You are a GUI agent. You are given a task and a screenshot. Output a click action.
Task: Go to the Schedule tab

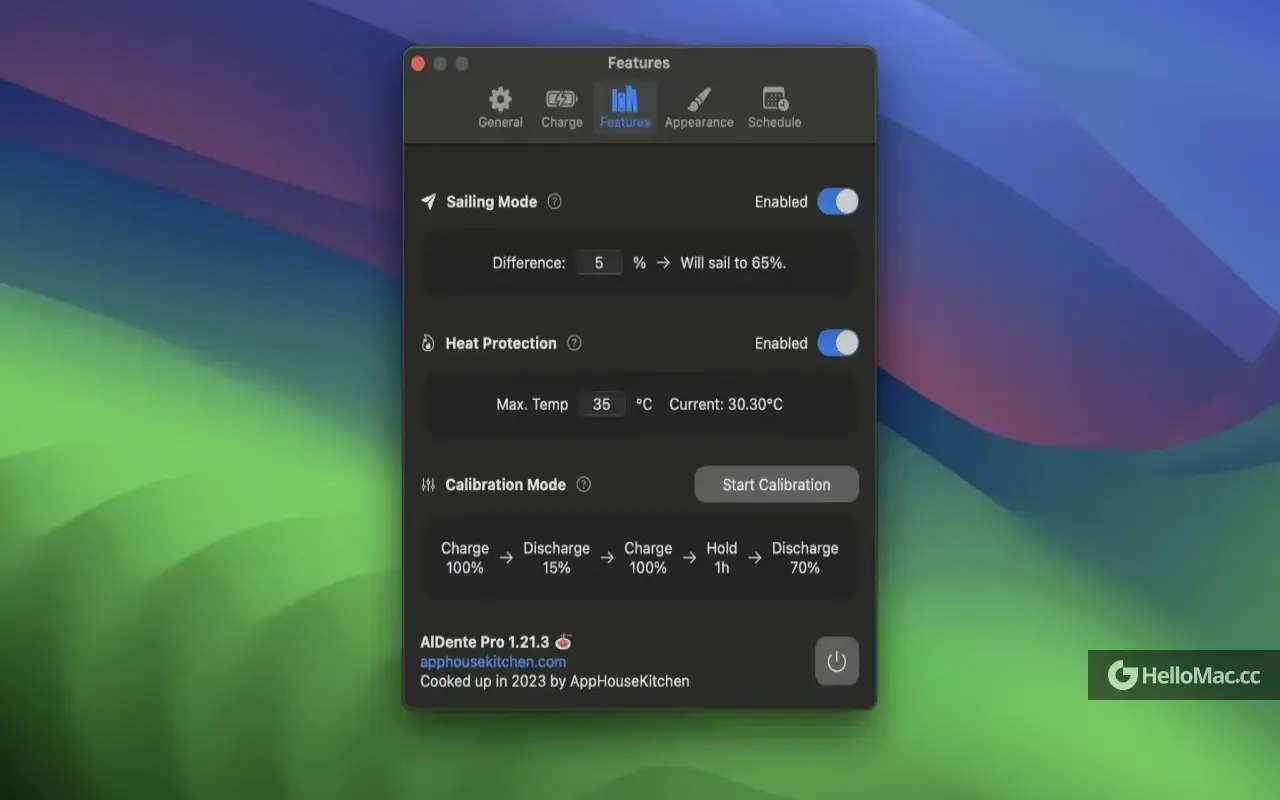(x=775, y=108)
